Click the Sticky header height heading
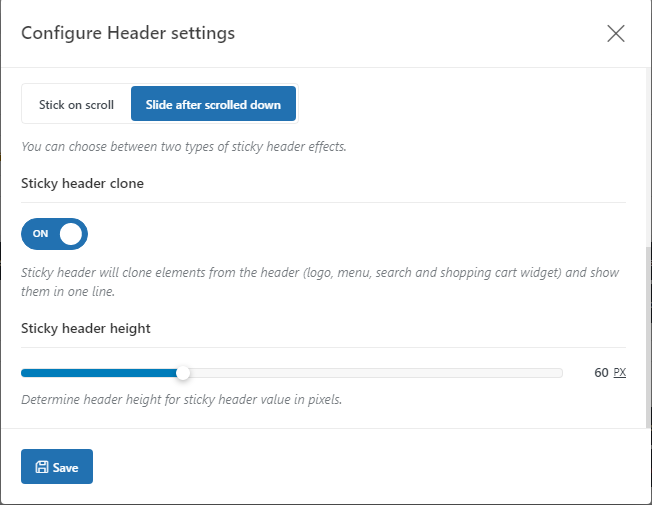This screenshot has height=505, width=652. coord(86,329)
